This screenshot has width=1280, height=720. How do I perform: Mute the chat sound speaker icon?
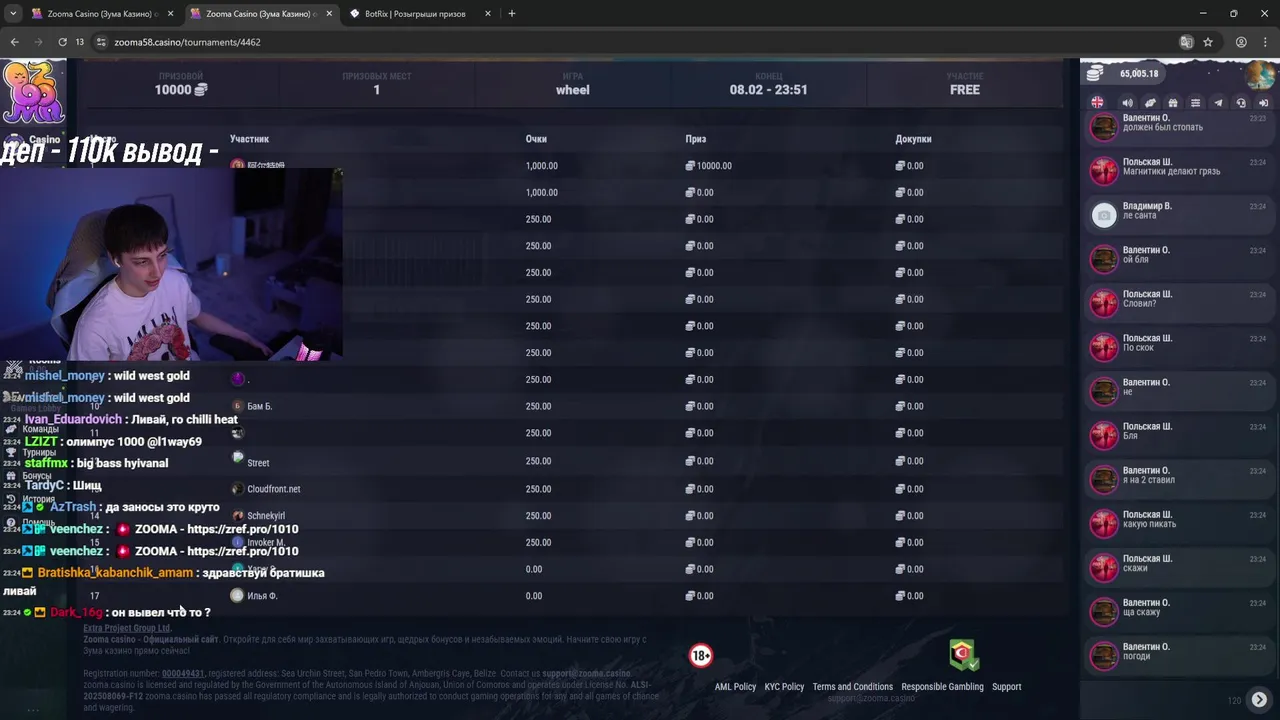tap(1127, 103)
